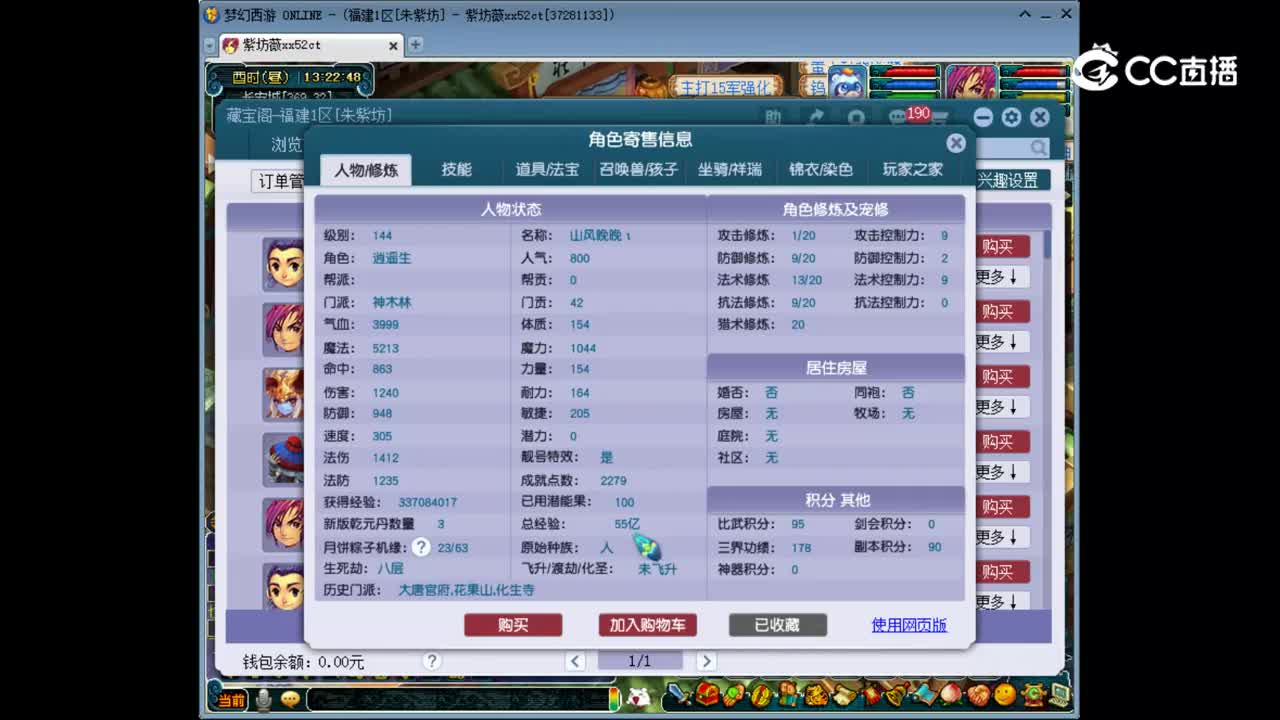This screenshot has height=720, width=1280.
Task: Click the peach icon in bottom toolbar
Action: click(951, 693)
